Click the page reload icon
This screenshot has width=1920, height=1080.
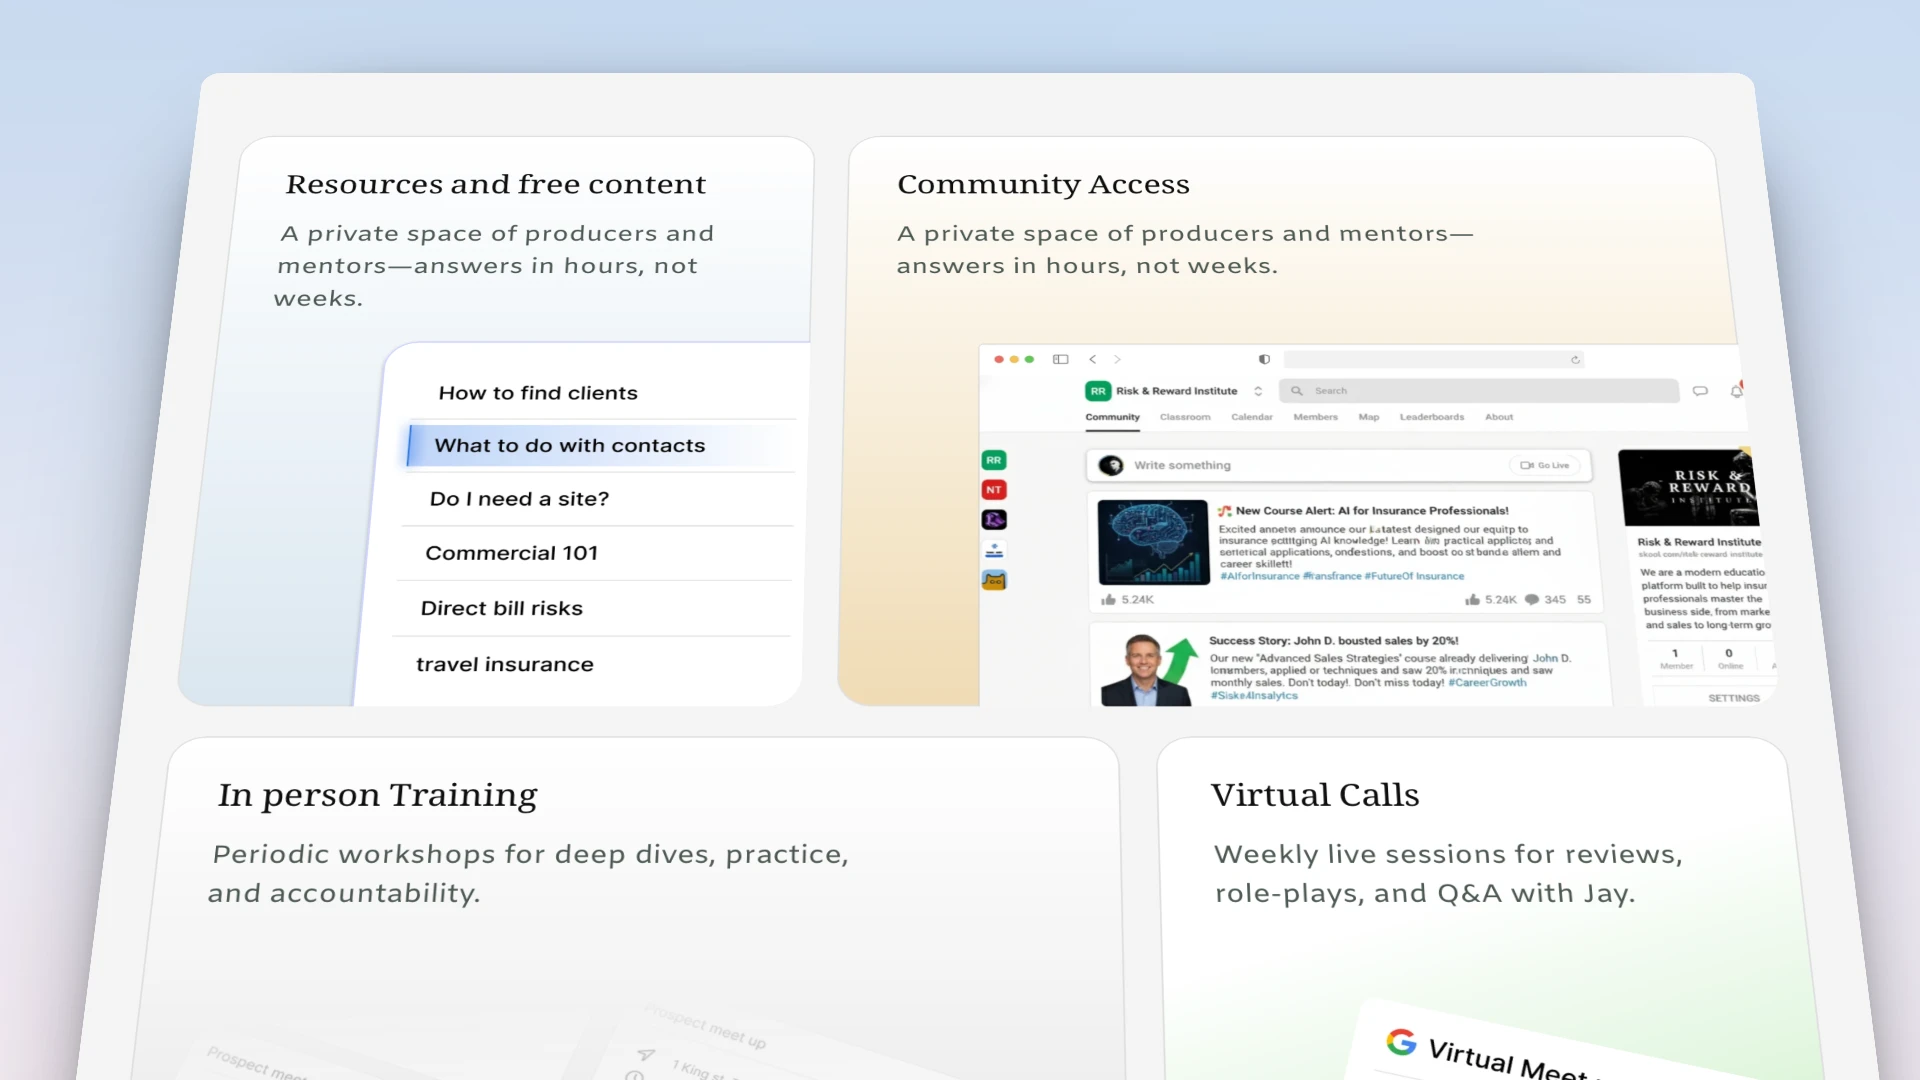click(1575, 360)
